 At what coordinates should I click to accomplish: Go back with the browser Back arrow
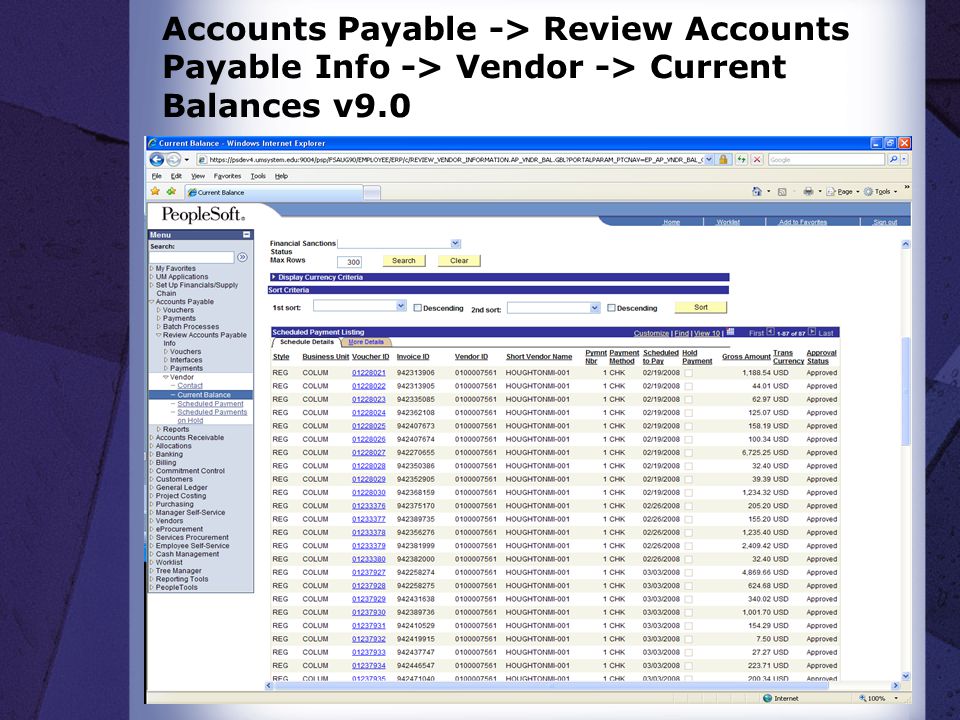tap(157, 160)
